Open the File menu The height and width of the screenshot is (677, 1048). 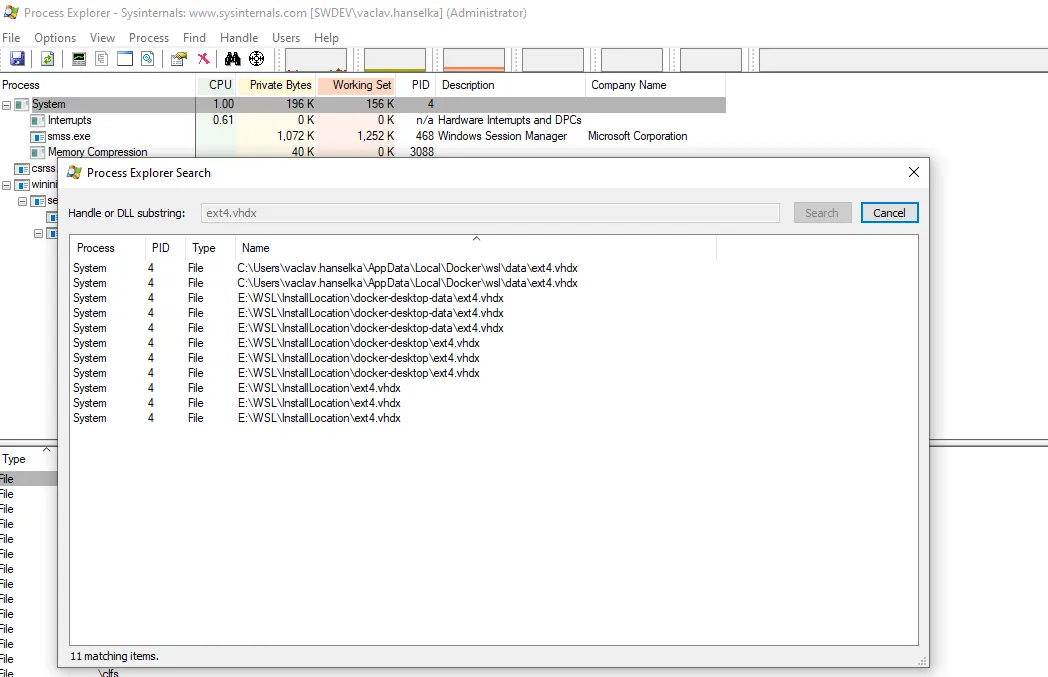point(11,37)
